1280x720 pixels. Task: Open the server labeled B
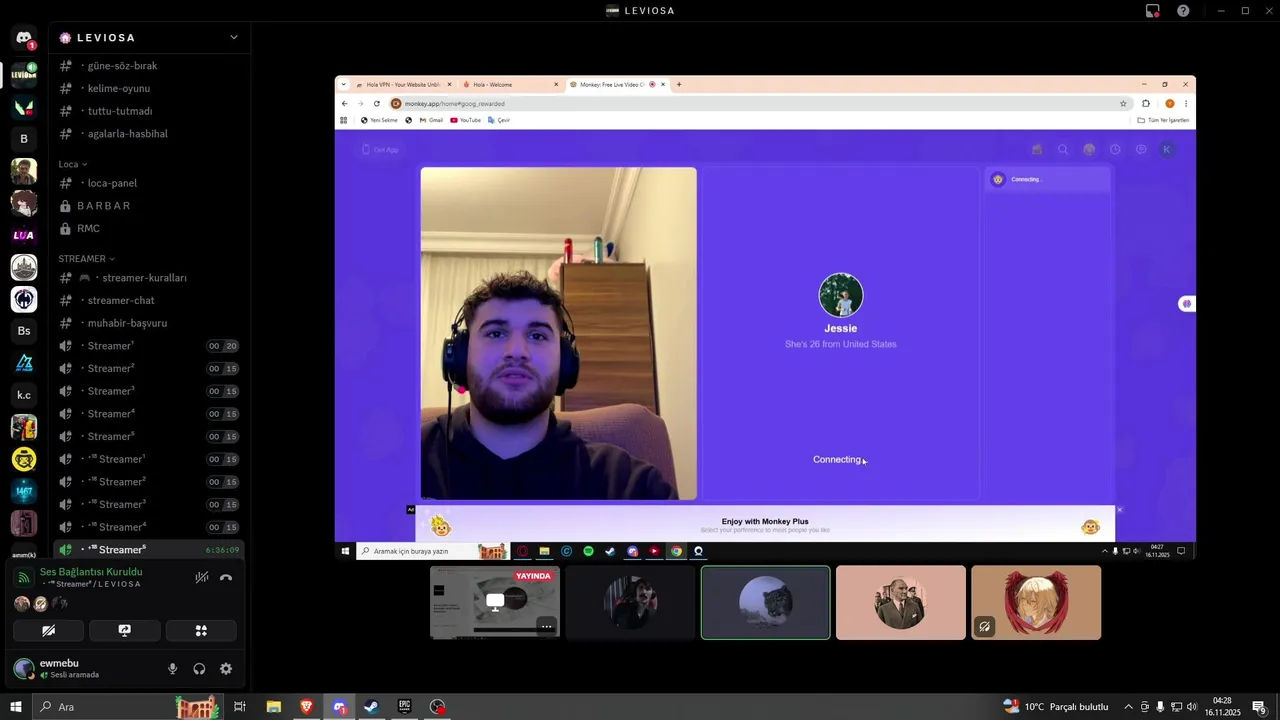24,139
